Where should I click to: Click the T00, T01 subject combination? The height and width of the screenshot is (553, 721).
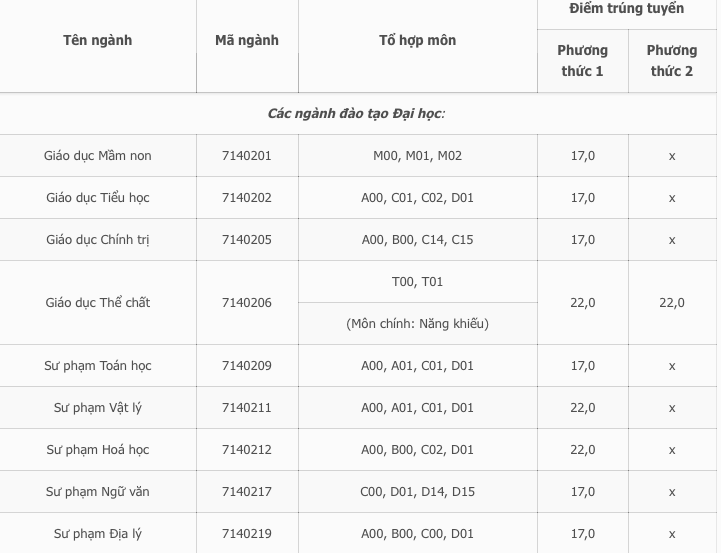coord(417,282)
